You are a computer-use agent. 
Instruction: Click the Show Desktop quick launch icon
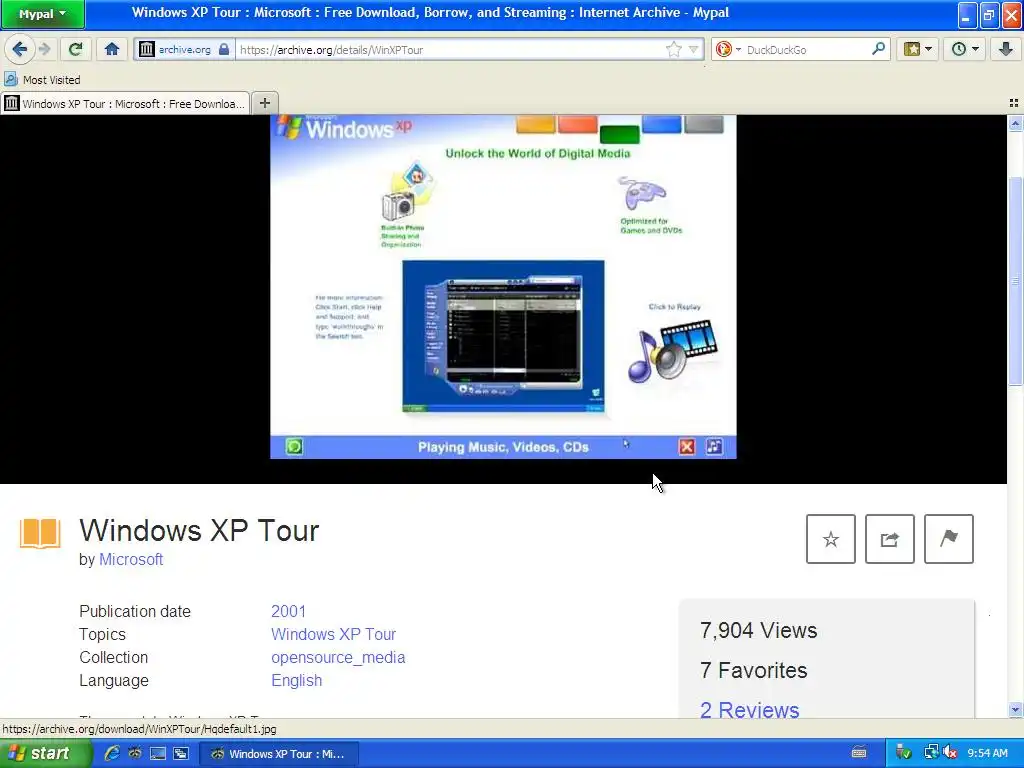coord(157,753)
